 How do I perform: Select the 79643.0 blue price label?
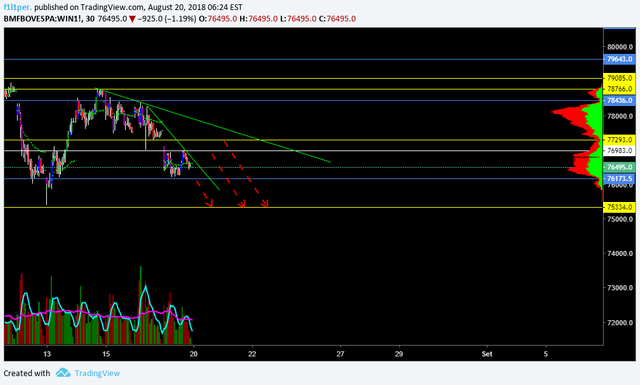619,59
